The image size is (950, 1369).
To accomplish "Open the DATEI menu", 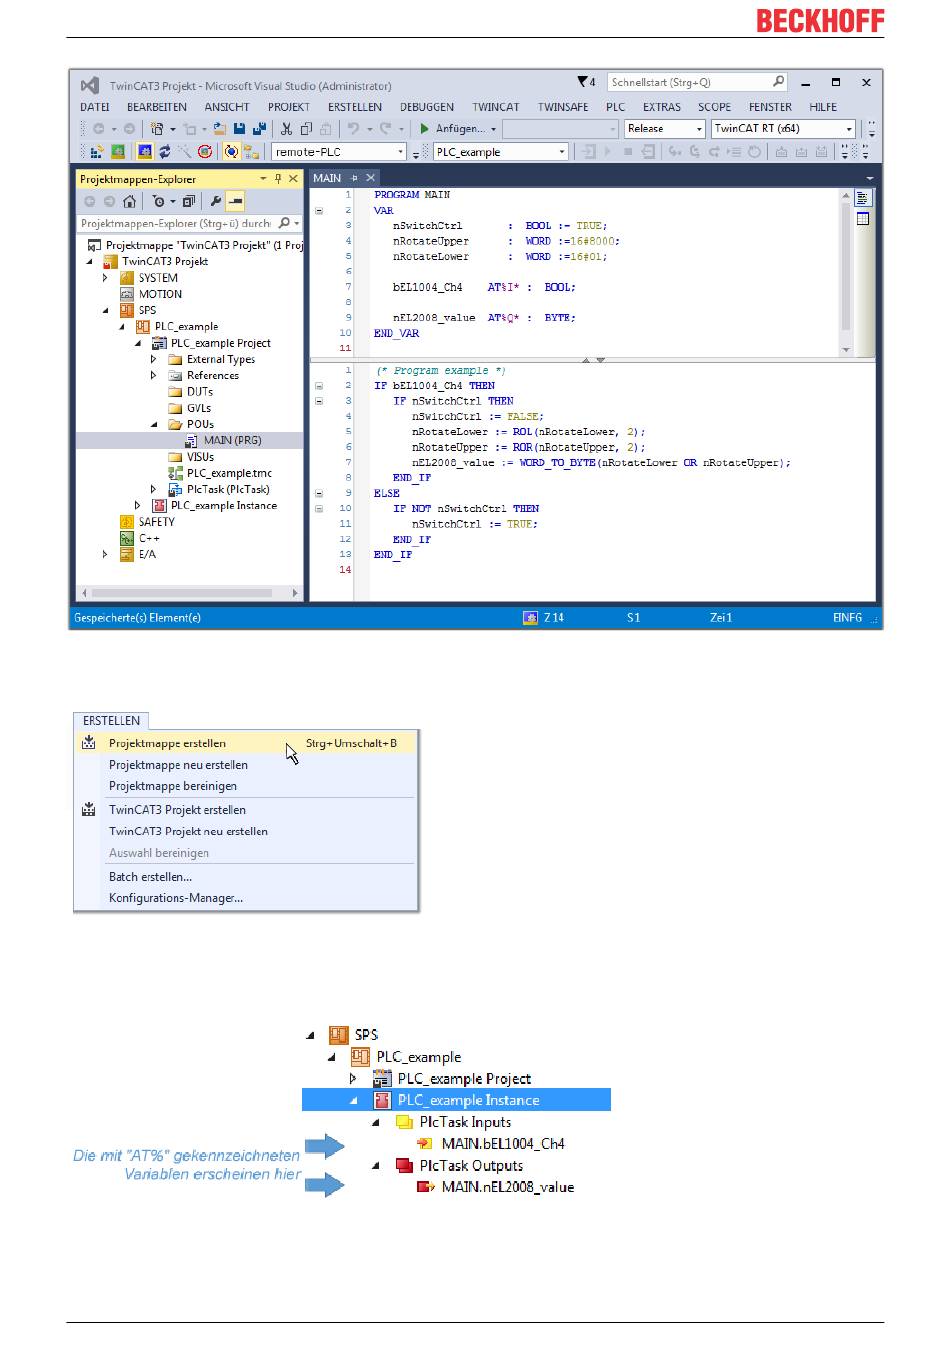I will (x=95, y=107).
